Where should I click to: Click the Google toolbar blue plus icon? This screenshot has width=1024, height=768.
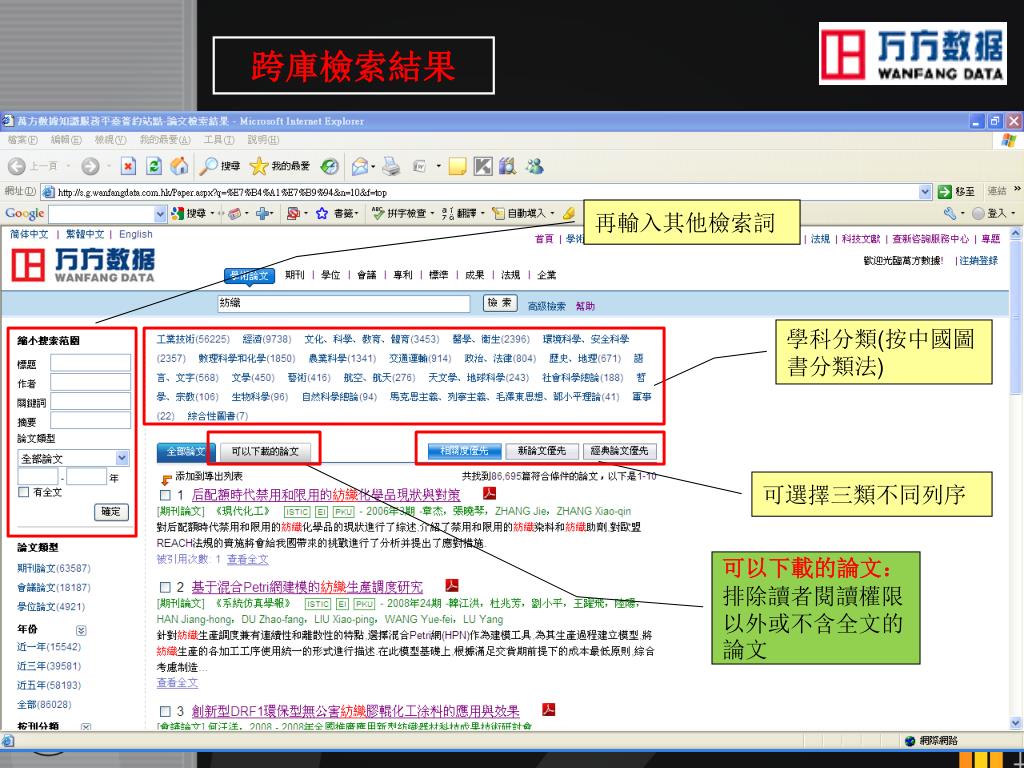pyautogui.click(x=263, y=214)
